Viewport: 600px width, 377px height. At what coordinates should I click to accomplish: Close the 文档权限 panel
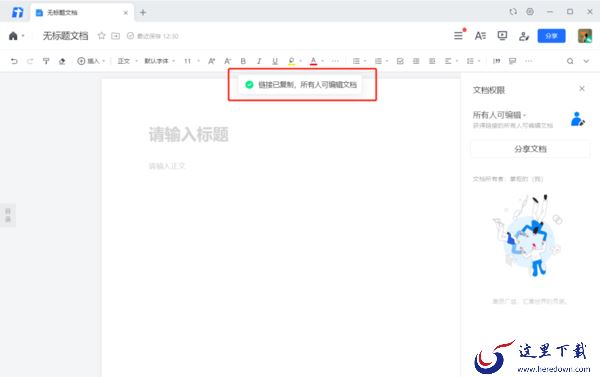click(582, 88)
